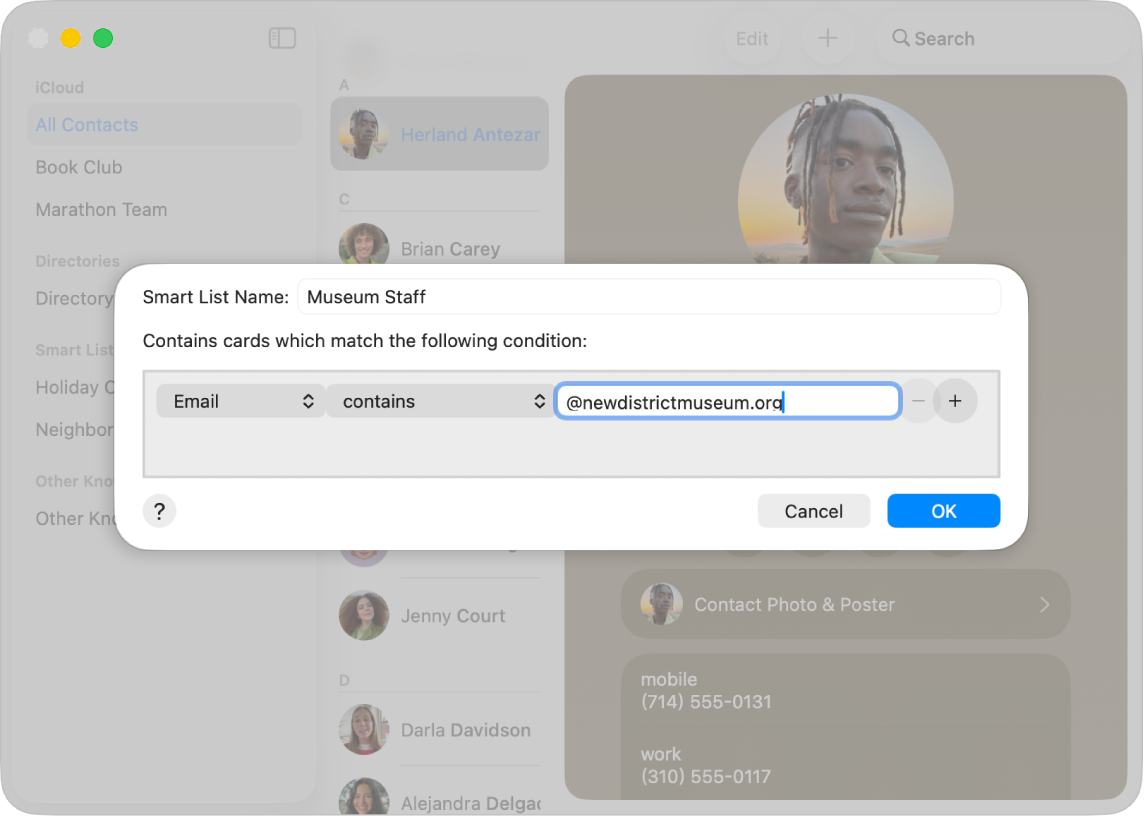
Task: Click the add contact plus icon in toolbar
Action: click(x=828, y=38)
